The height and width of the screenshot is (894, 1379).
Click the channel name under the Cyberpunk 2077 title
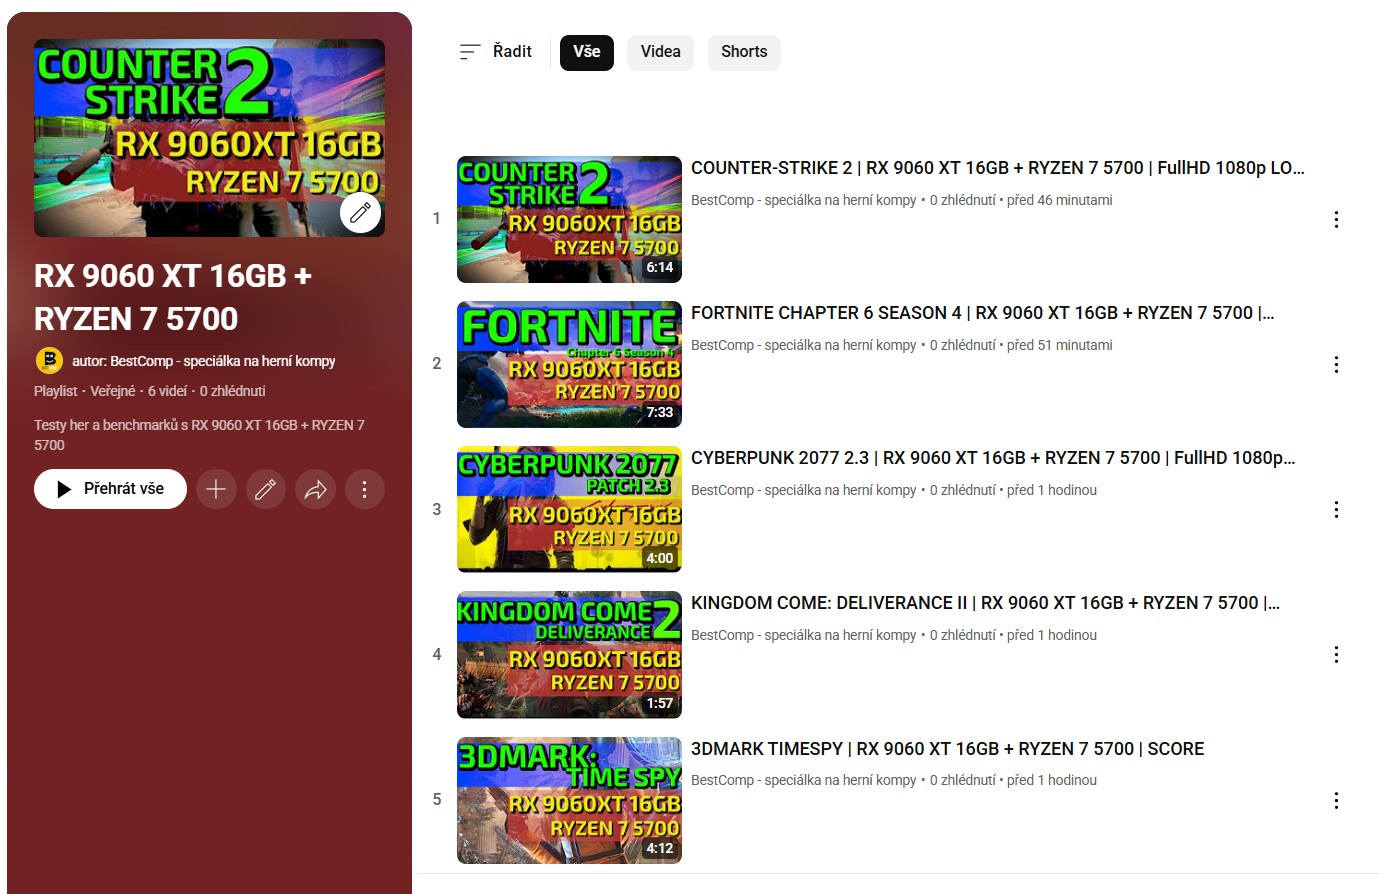click(x=804, y=490)
